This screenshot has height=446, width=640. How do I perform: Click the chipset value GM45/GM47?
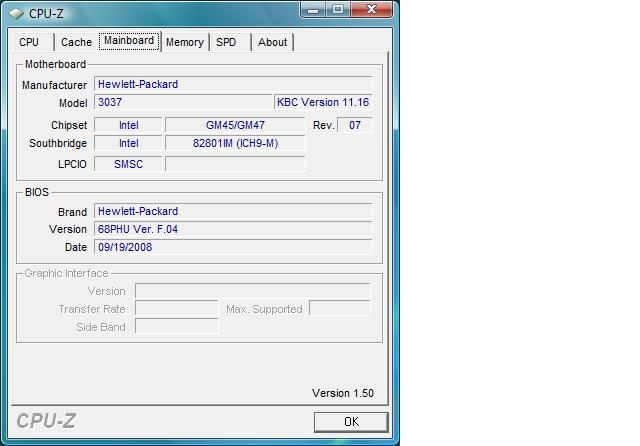(235, 125)
